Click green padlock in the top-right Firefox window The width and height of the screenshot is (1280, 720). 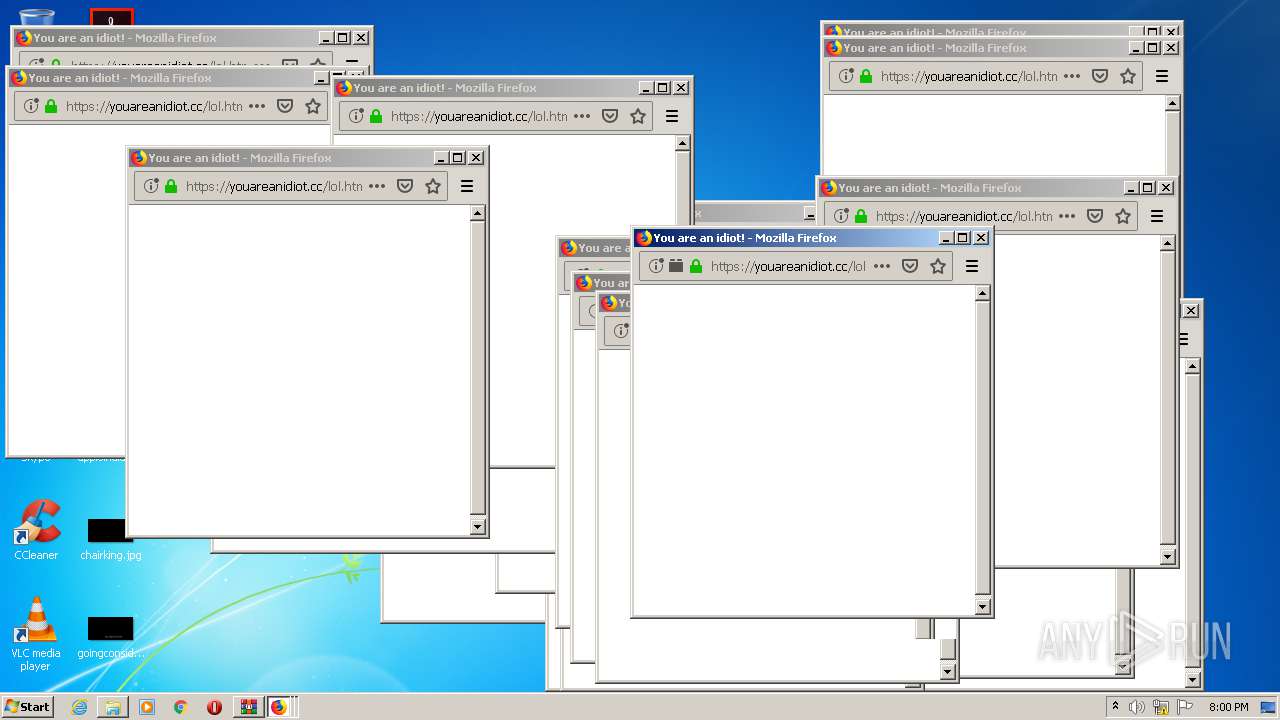[x=866, y=76]
